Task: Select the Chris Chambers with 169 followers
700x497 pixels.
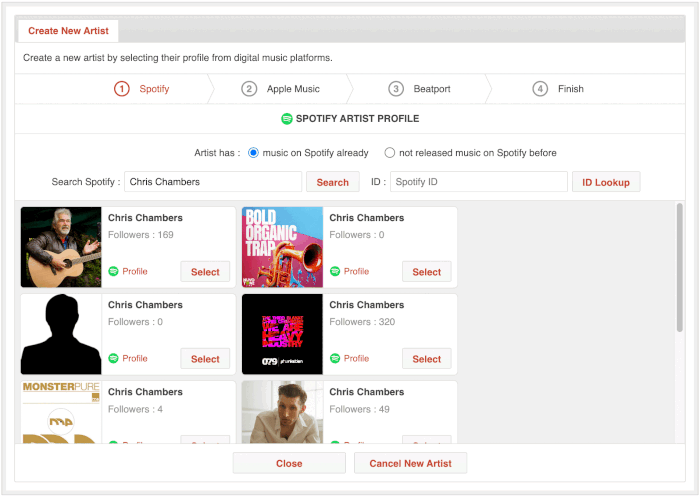Action: tap(205, 271)
